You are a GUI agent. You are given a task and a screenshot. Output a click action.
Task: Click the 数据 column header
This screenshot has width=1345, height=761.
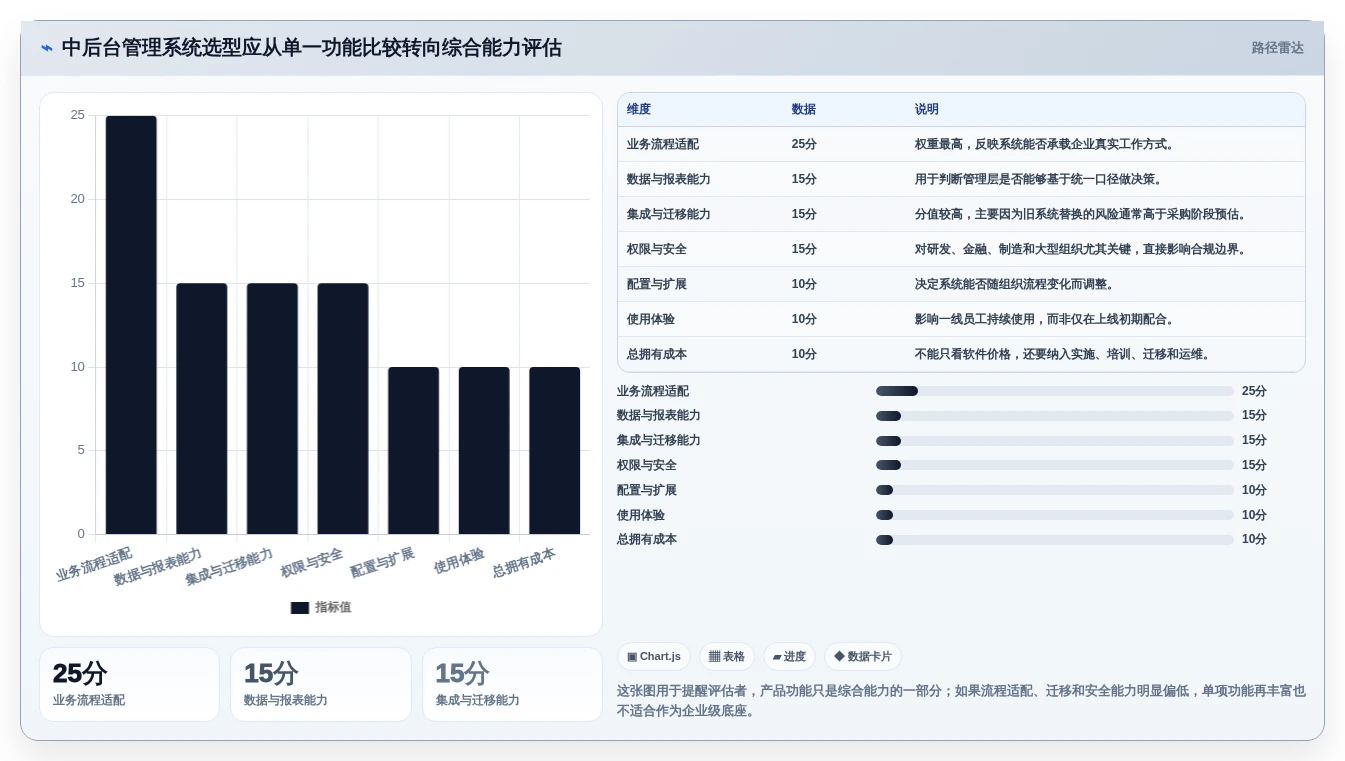804,110
